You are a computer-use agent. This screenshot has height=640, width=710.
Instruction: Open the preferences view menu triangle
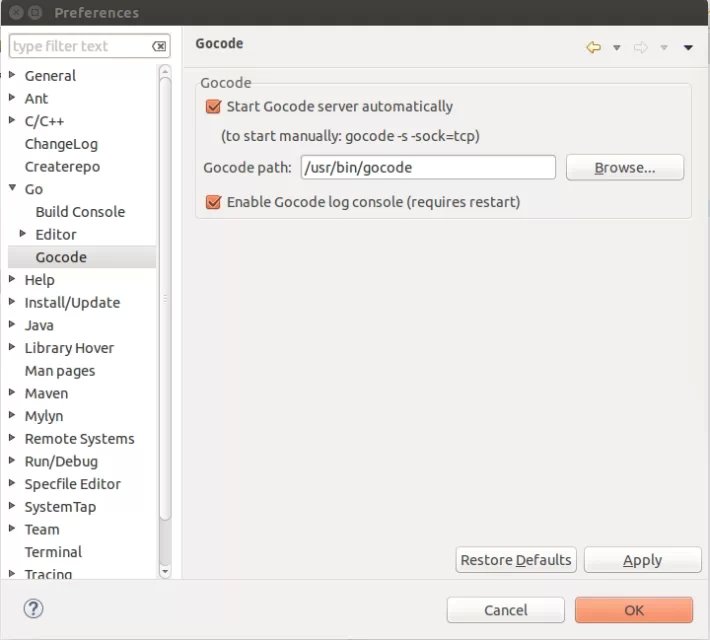click(x=688, y=48)
